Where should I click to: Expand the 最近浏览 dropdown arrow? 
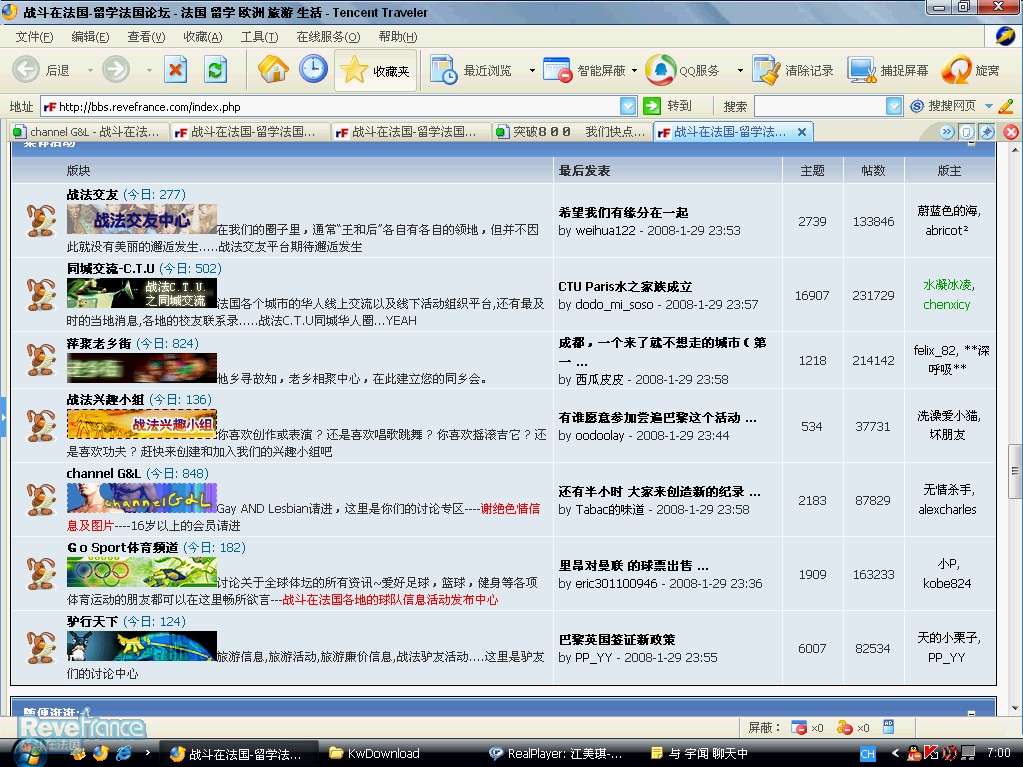(532, 70)
